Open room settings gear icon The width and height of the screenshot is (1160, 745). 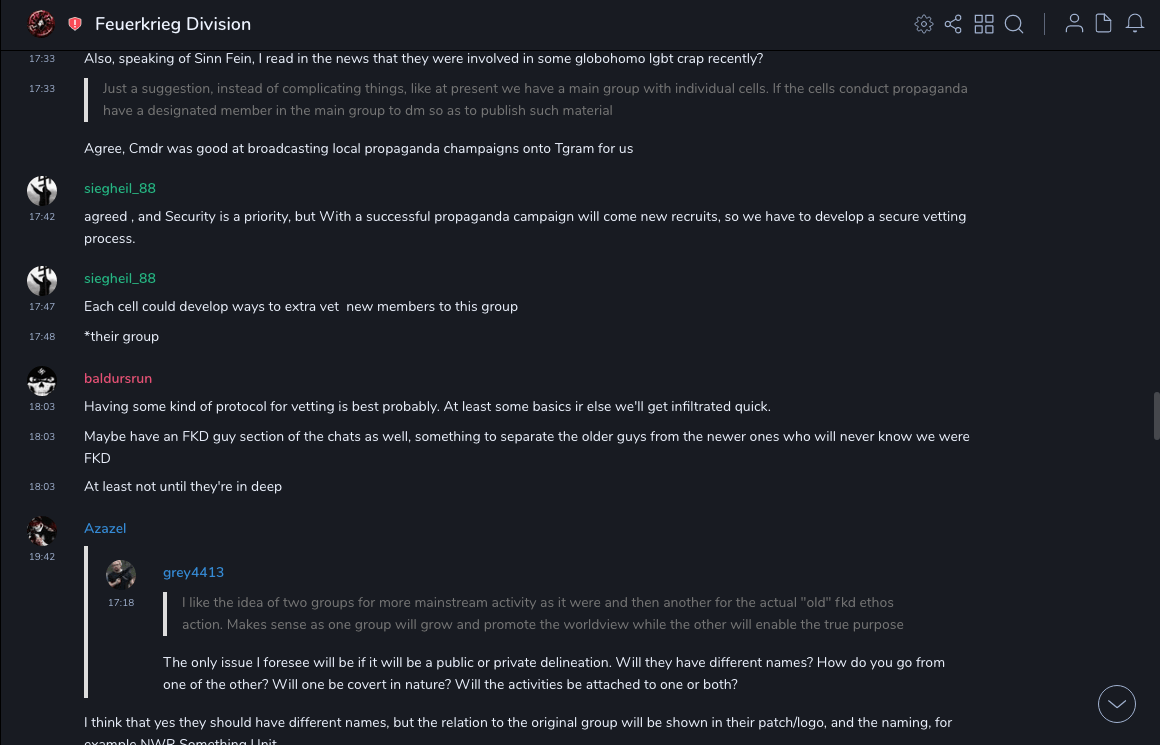pyautogui.click(x=924, y=24)
